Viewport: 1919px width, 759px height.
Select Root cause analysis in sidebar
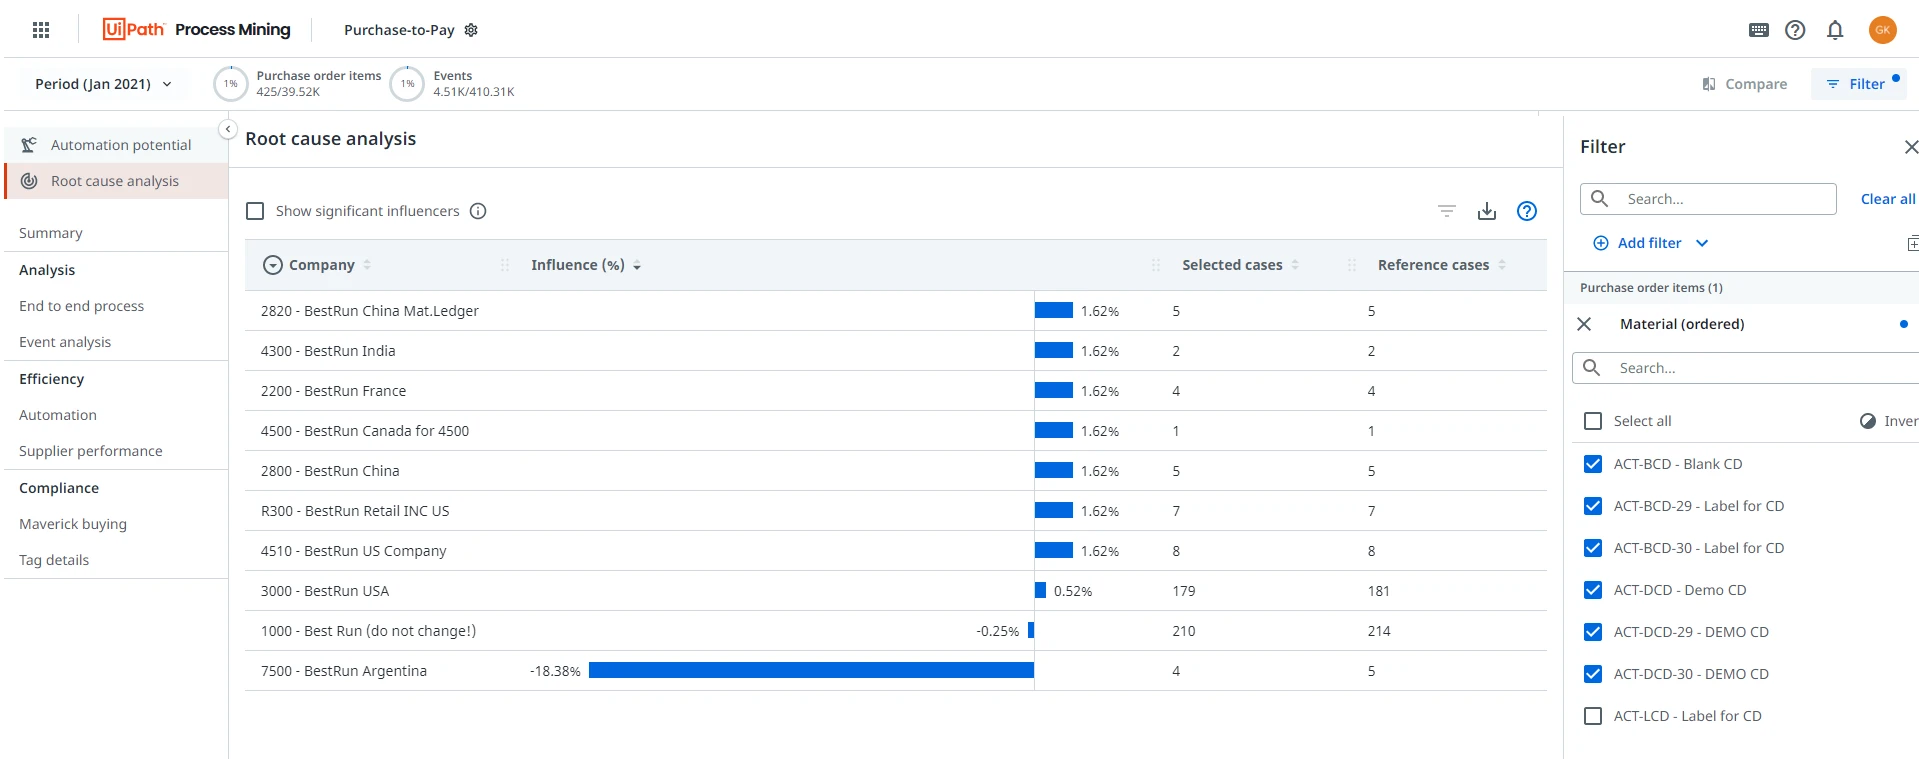(x=117, y=181)
